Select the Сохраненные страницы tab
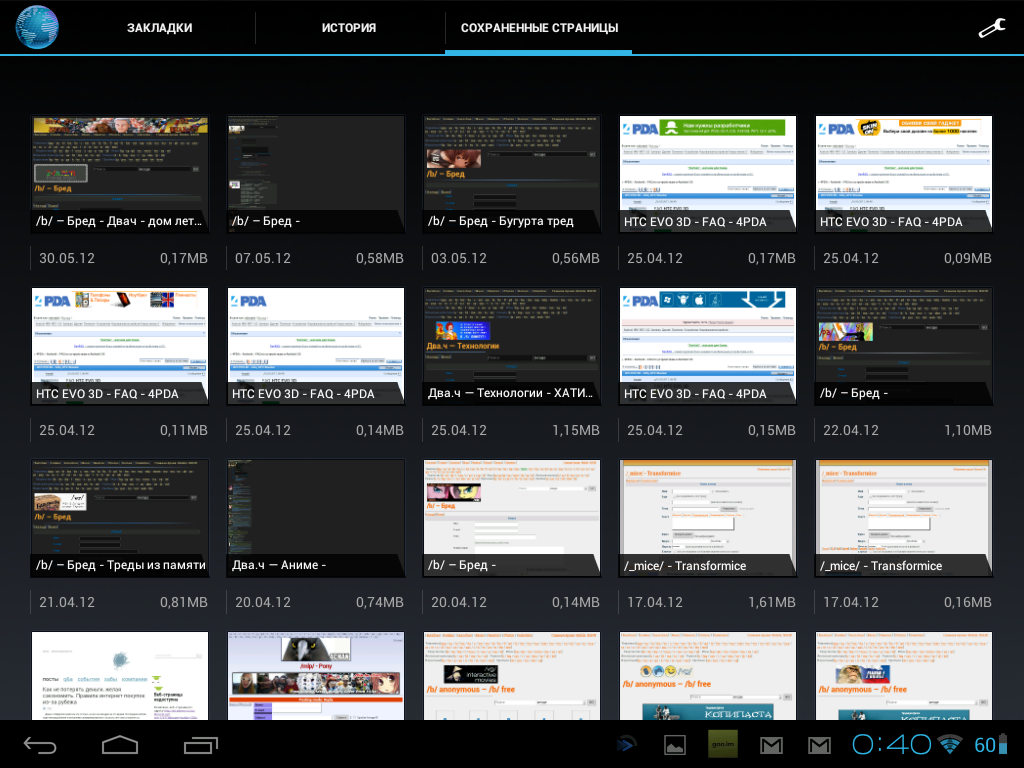This screenshot has height=768, width=1024. click(x=539, y=28)
